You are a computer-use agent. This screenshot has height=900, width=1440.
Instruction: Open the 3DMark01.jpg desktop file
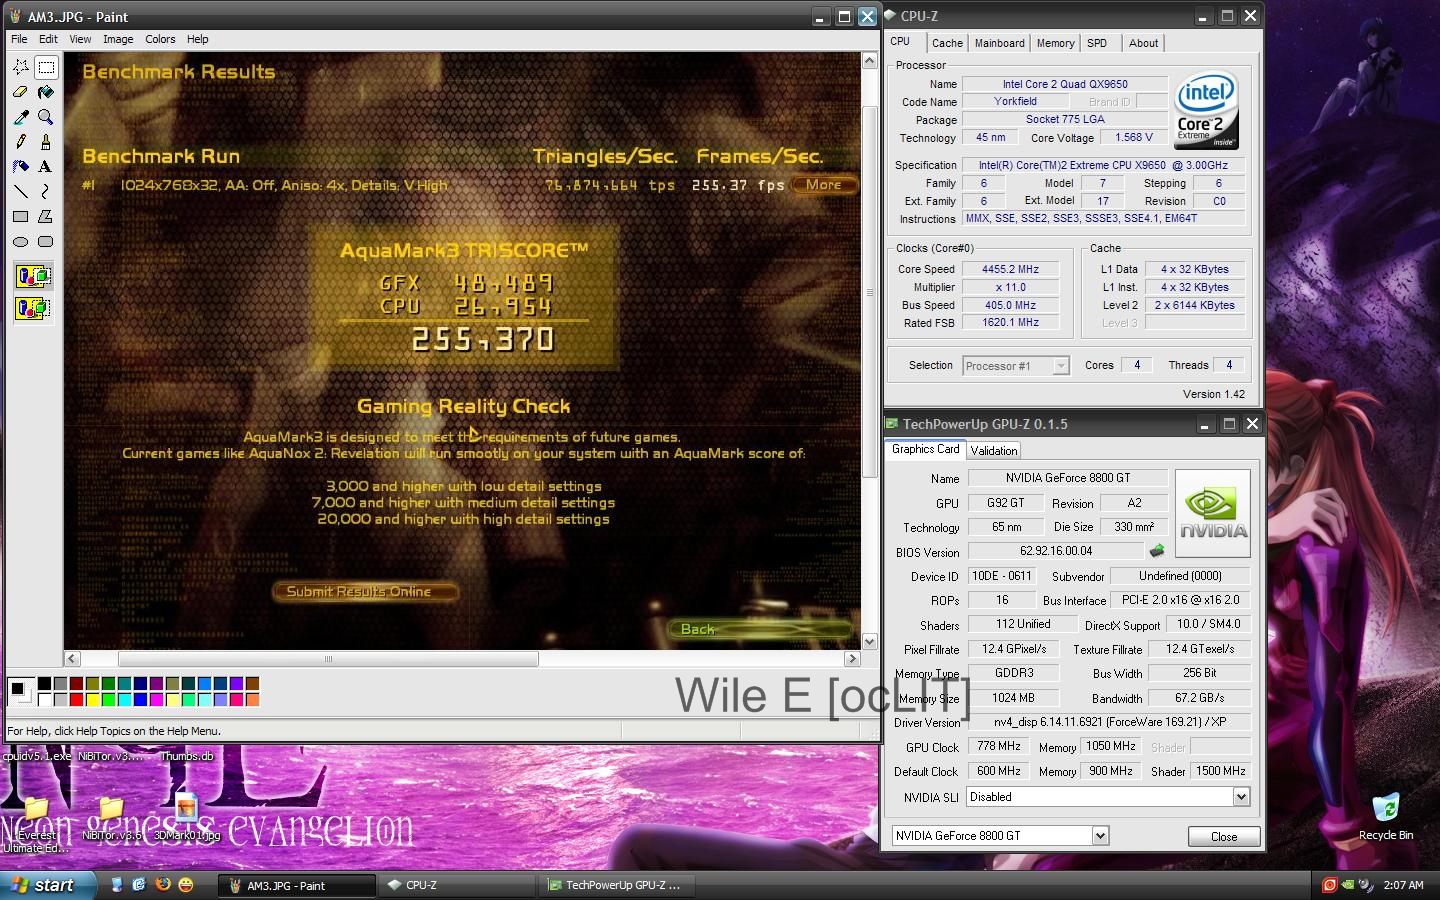tap(186, 817)
